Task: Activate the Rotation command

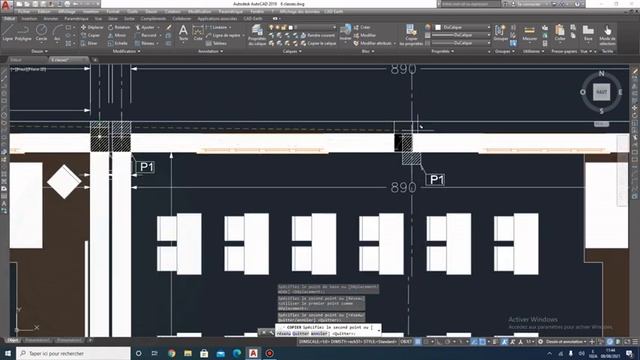Action: click(119, 27)
